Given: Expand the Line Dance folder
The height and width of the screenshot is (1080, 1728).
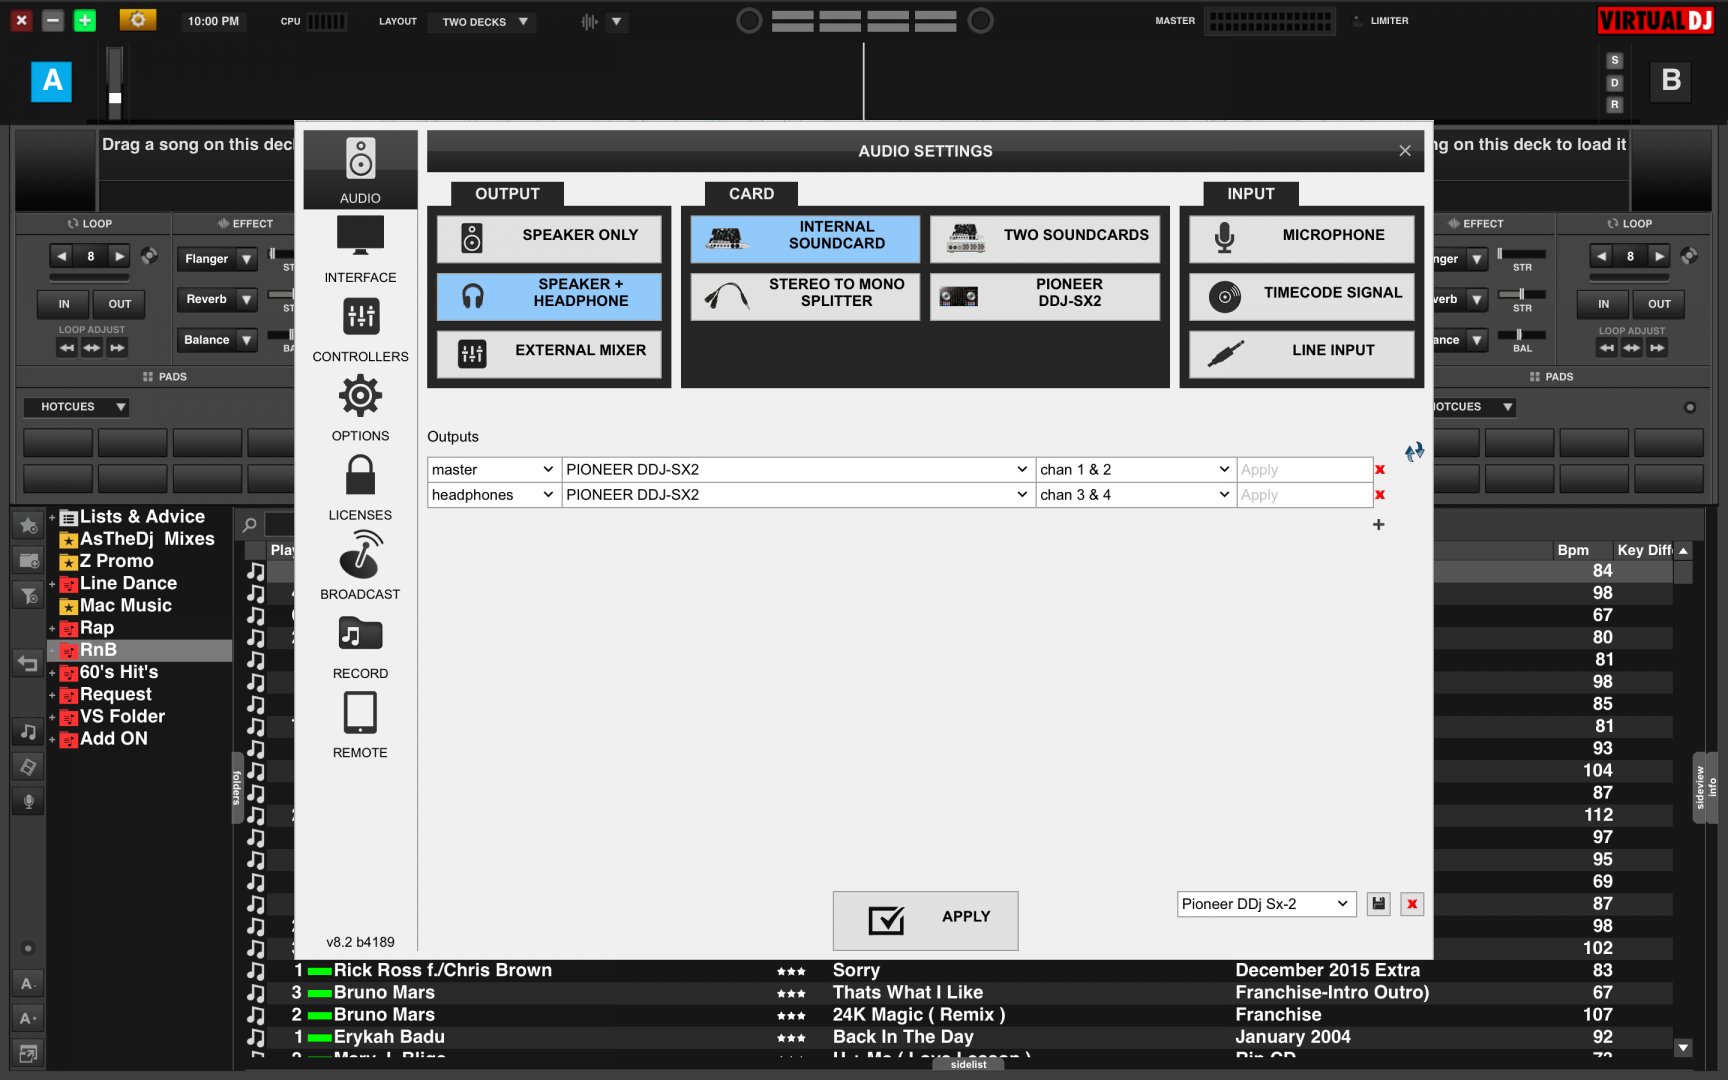Looking at the screenshot, I should coord(52,584).
